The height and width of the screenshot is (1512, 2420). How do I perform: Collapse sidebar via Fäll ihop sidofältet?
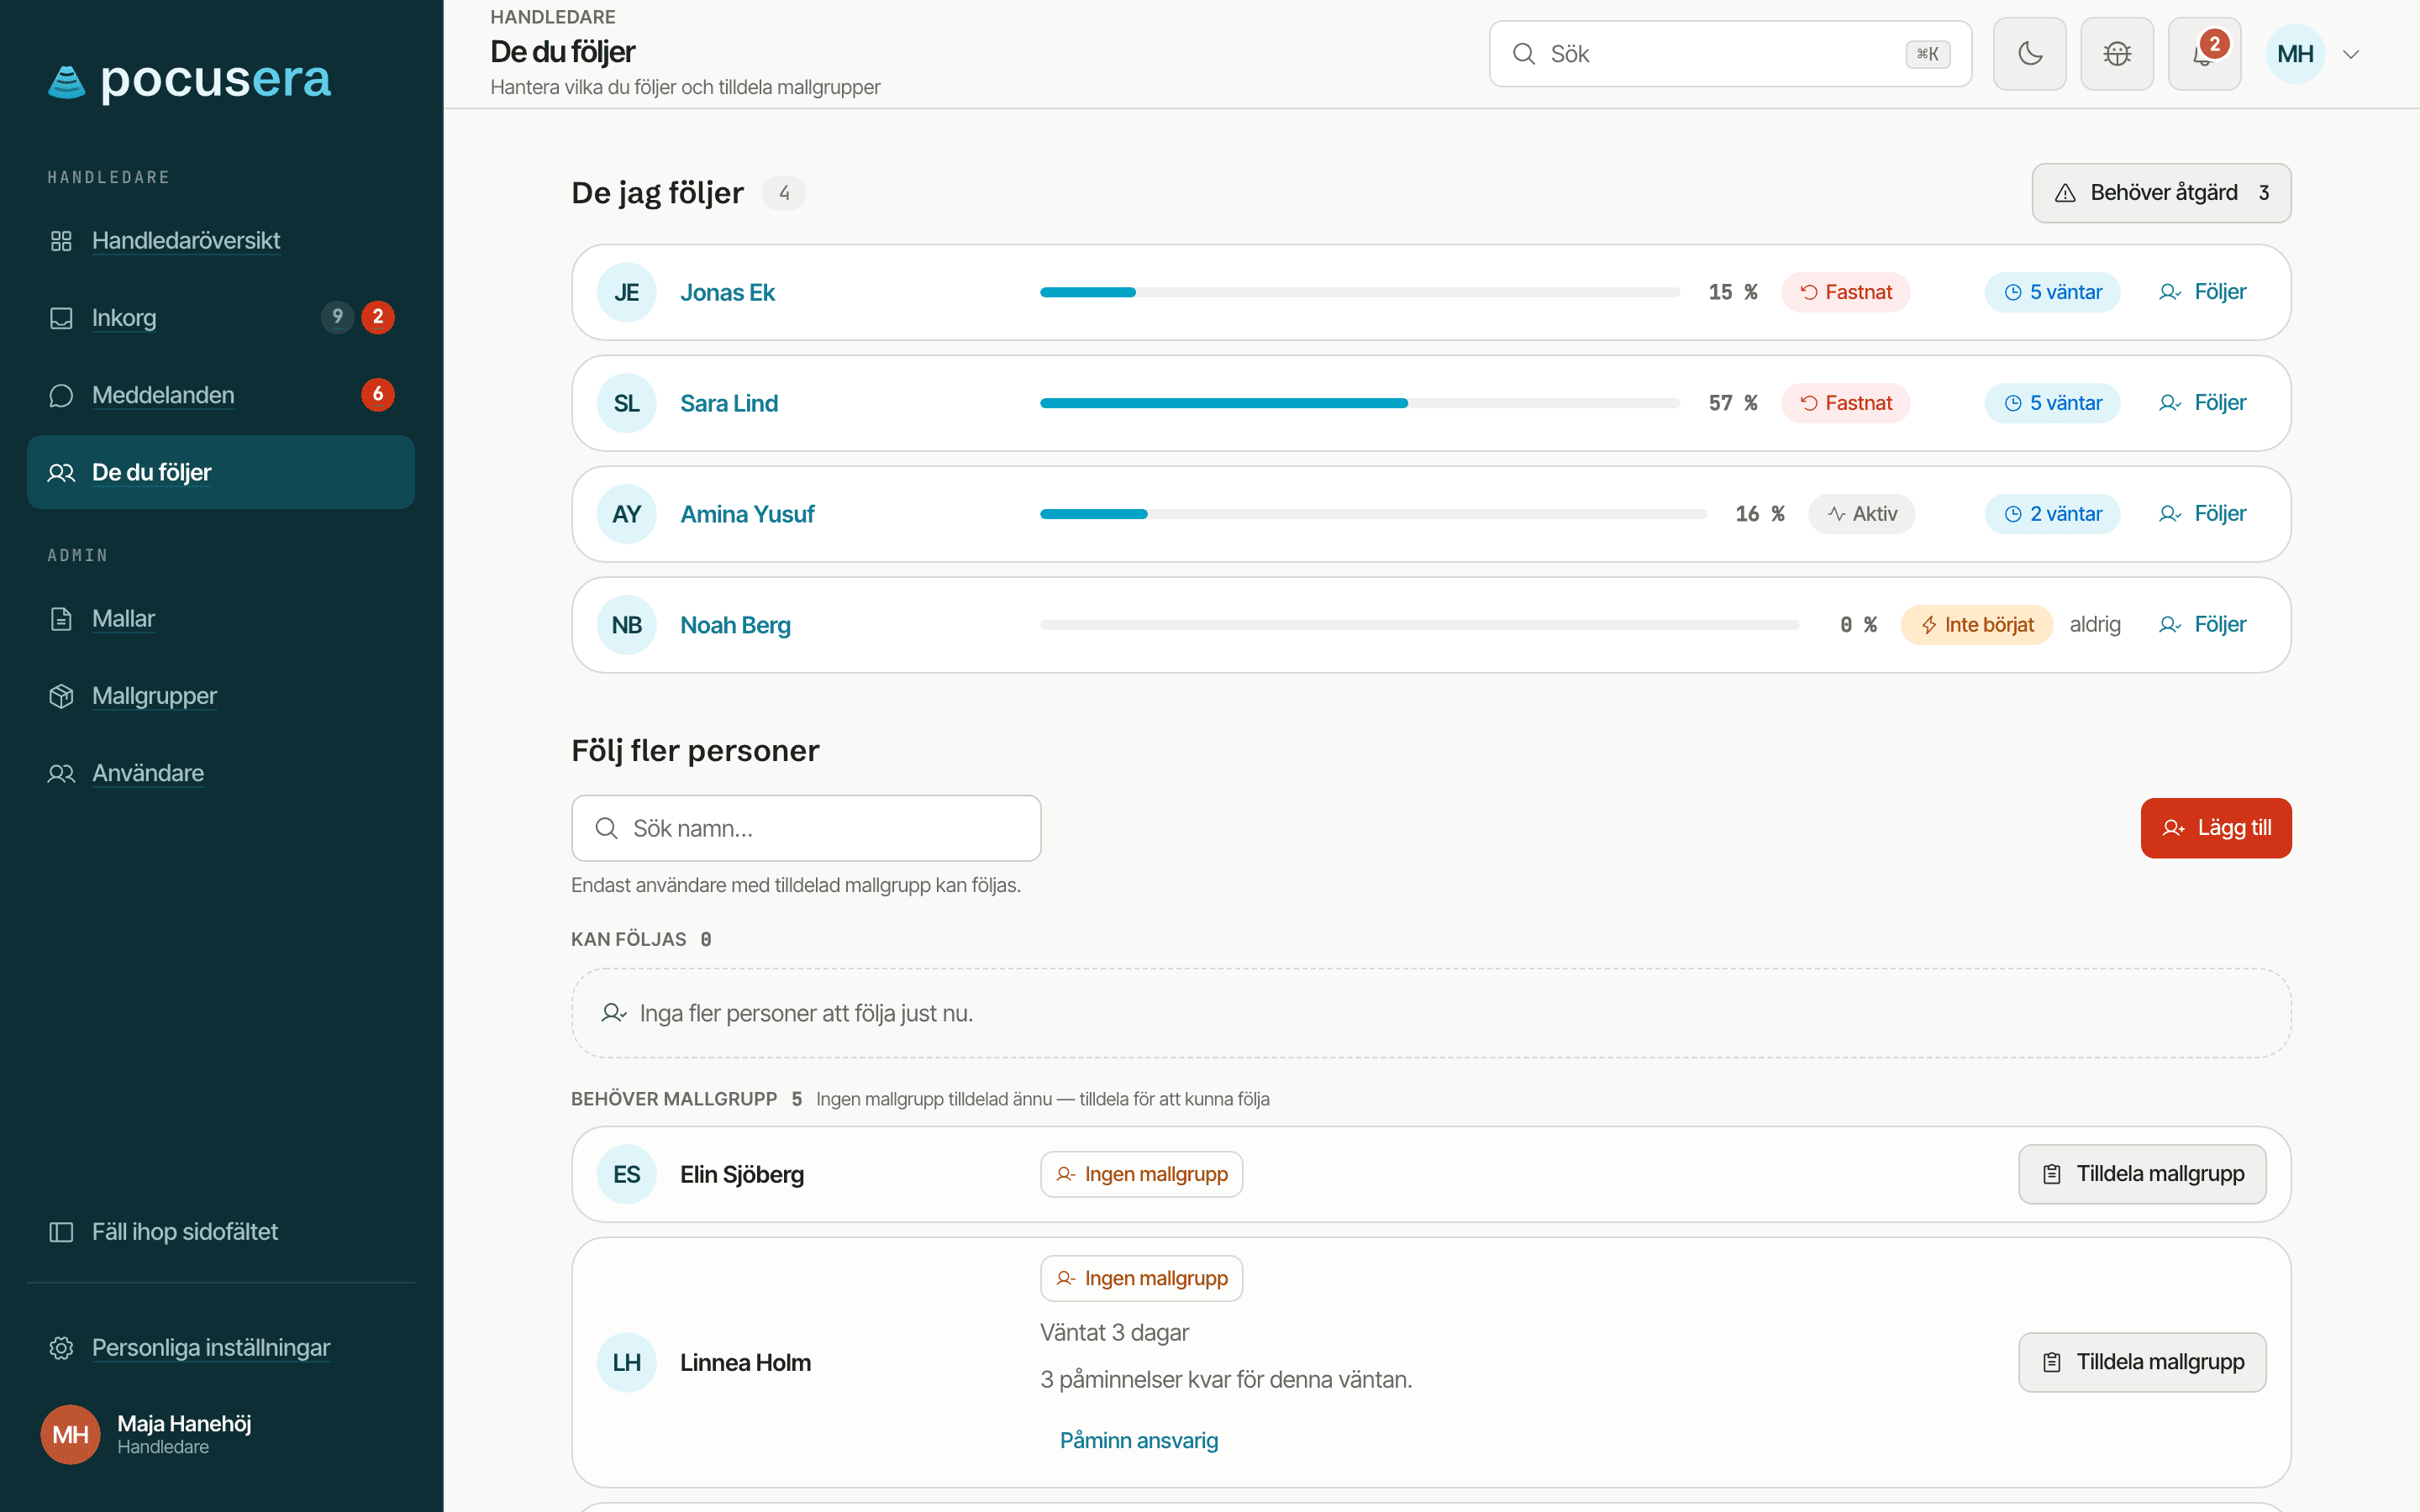click(x=220, y=1231)
